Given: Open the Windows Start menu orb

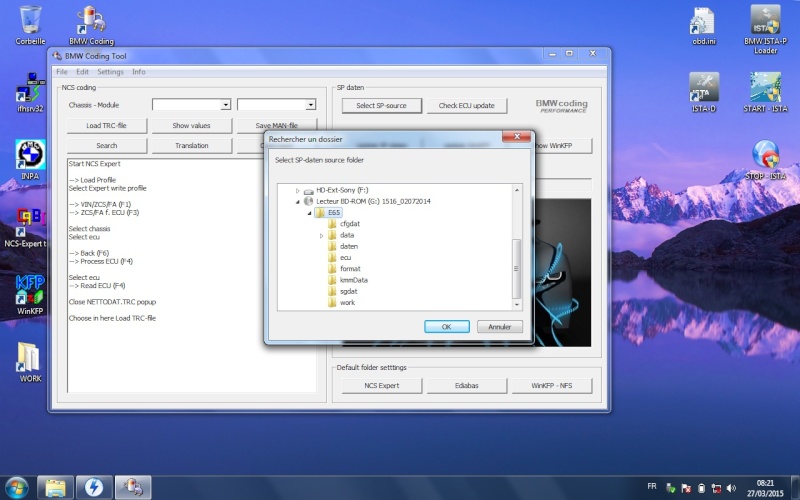Looking at the screenshot, I should point(17,487).
